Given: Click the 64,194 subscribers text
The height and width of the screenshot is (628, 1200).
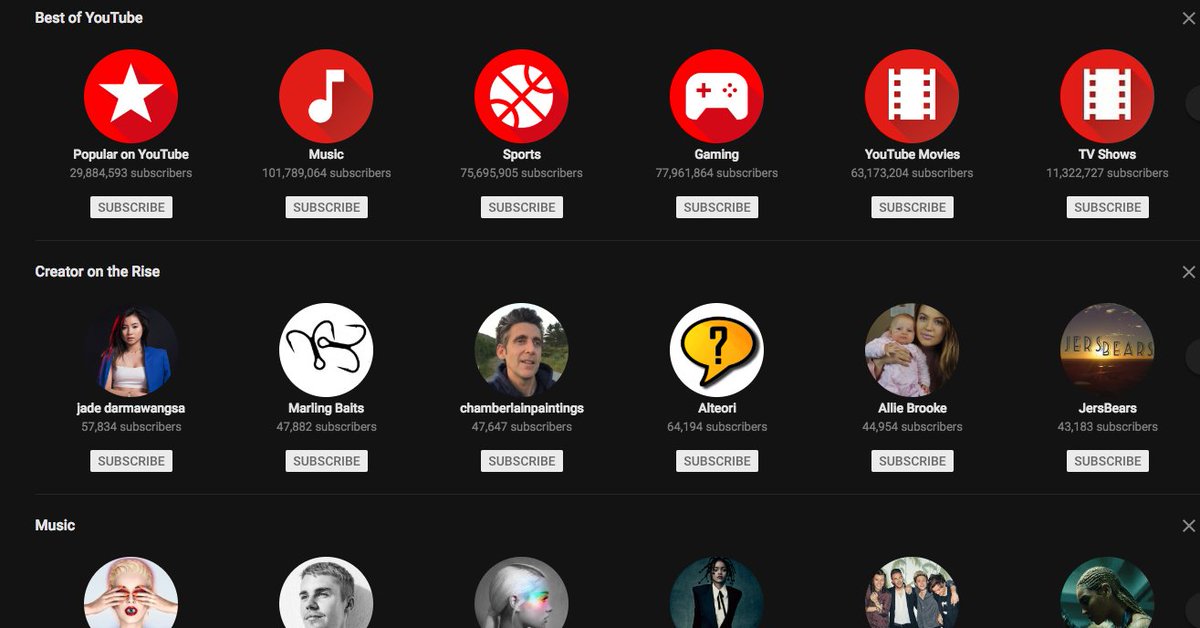Looking at the screenshot, I should pos(716,427).
